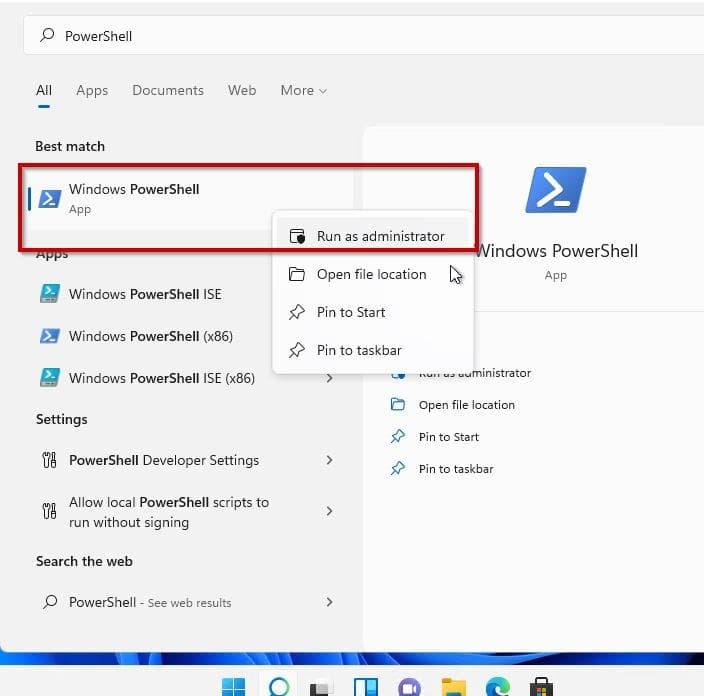Expand arrow beside PowerShell web results
The image size is (704, 696).
coord(330,602)
